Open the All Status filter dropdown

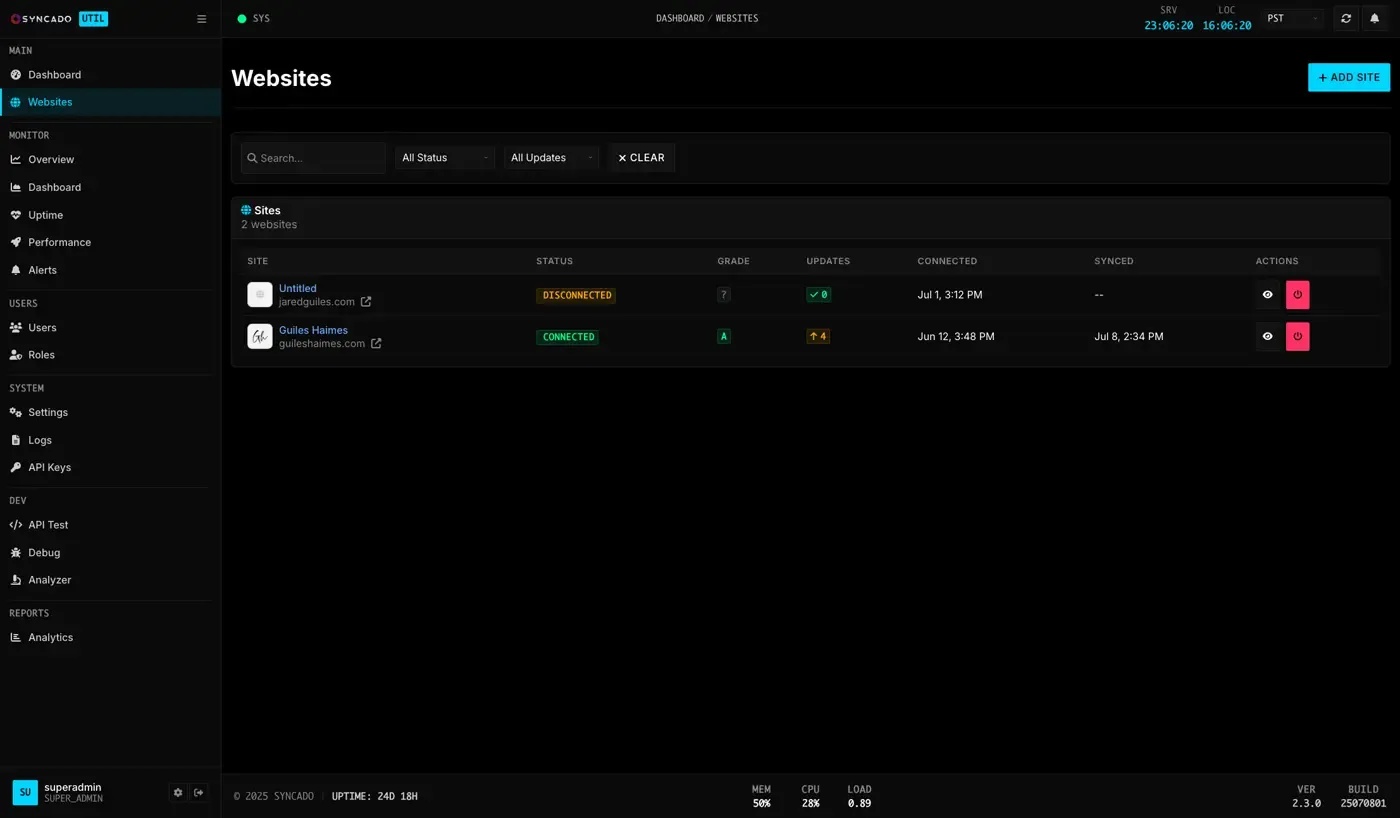click(x=445, y=158)
